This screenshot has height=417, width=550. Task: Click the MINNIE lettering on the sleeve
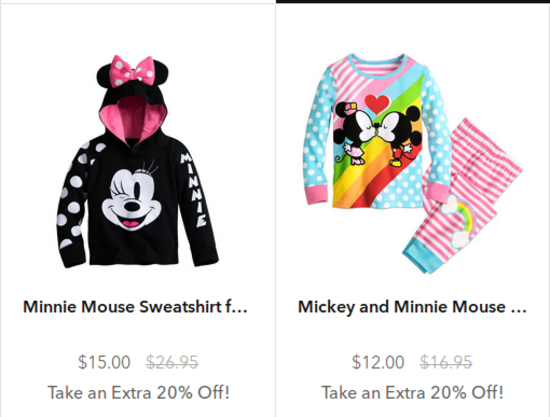click(x=193, y=190)
